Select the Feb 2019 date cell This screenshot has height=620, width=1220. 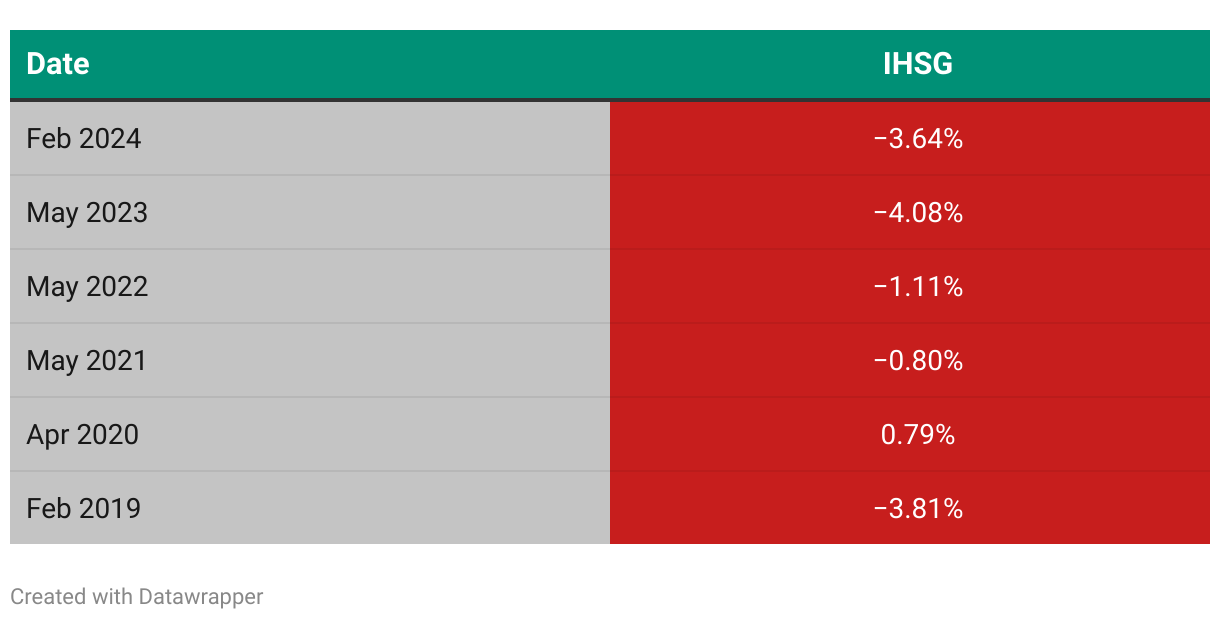pos(310,508)
